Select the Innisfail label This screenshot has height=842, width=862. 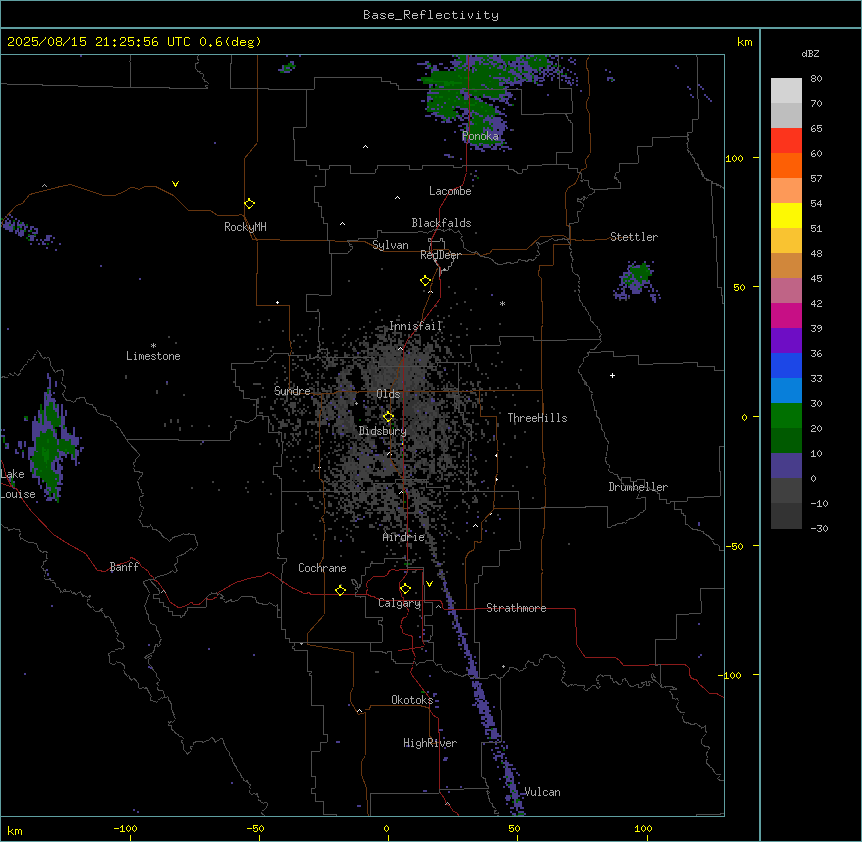415,326
